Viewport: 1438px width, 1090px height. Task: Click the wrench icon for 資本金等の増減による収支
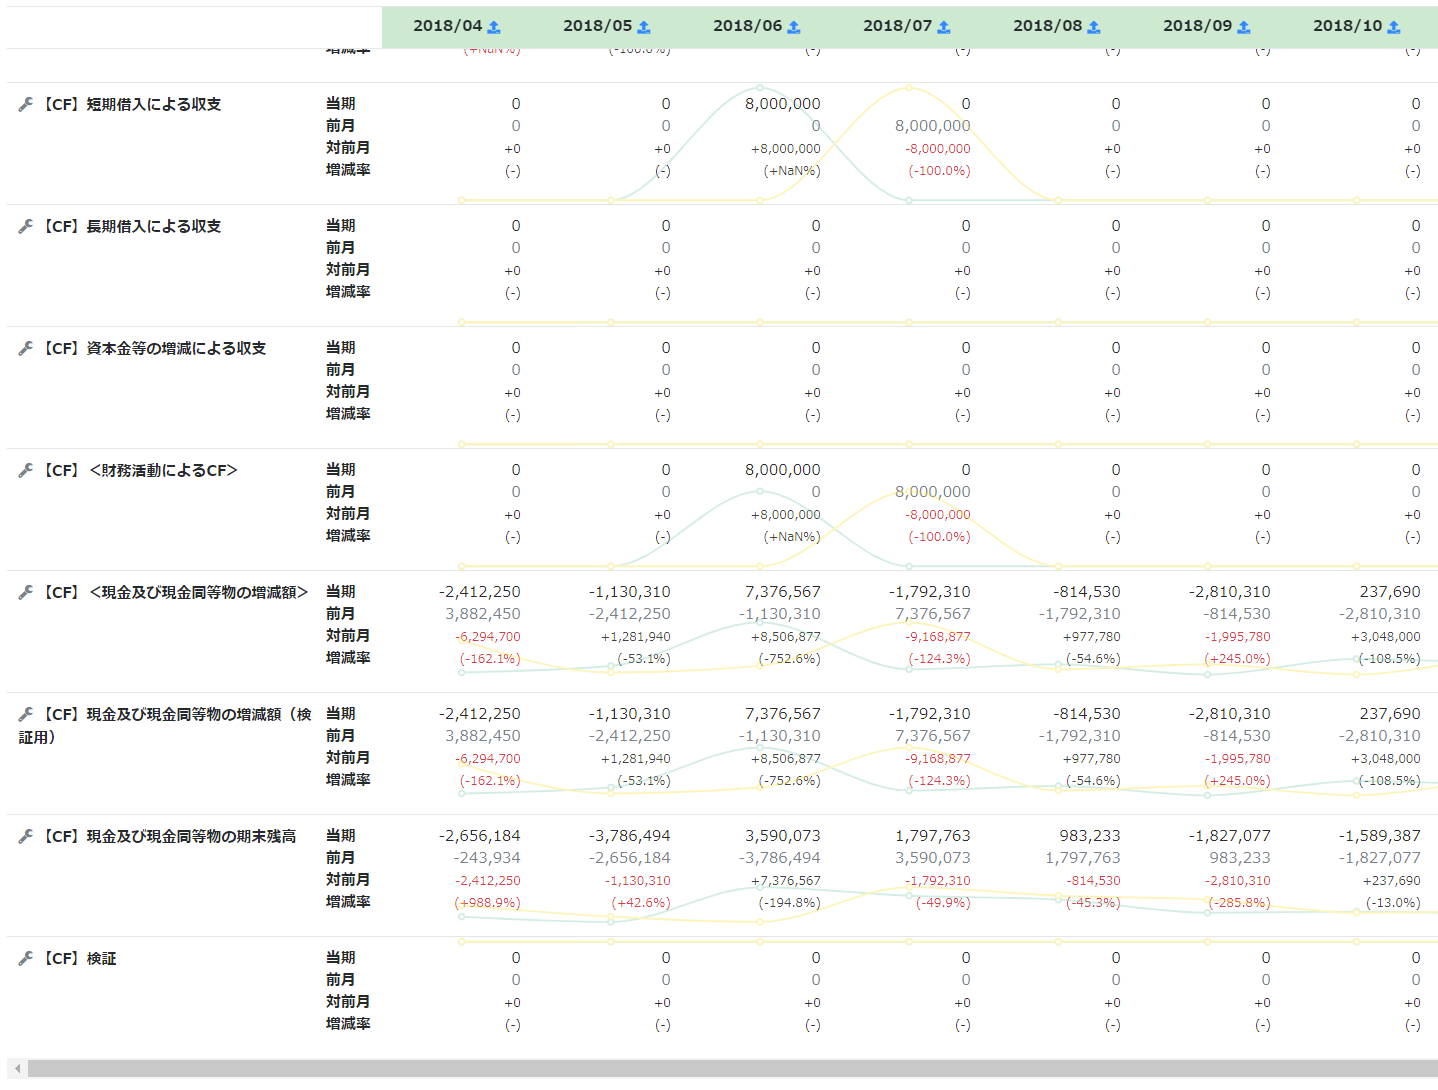point(26,348)
